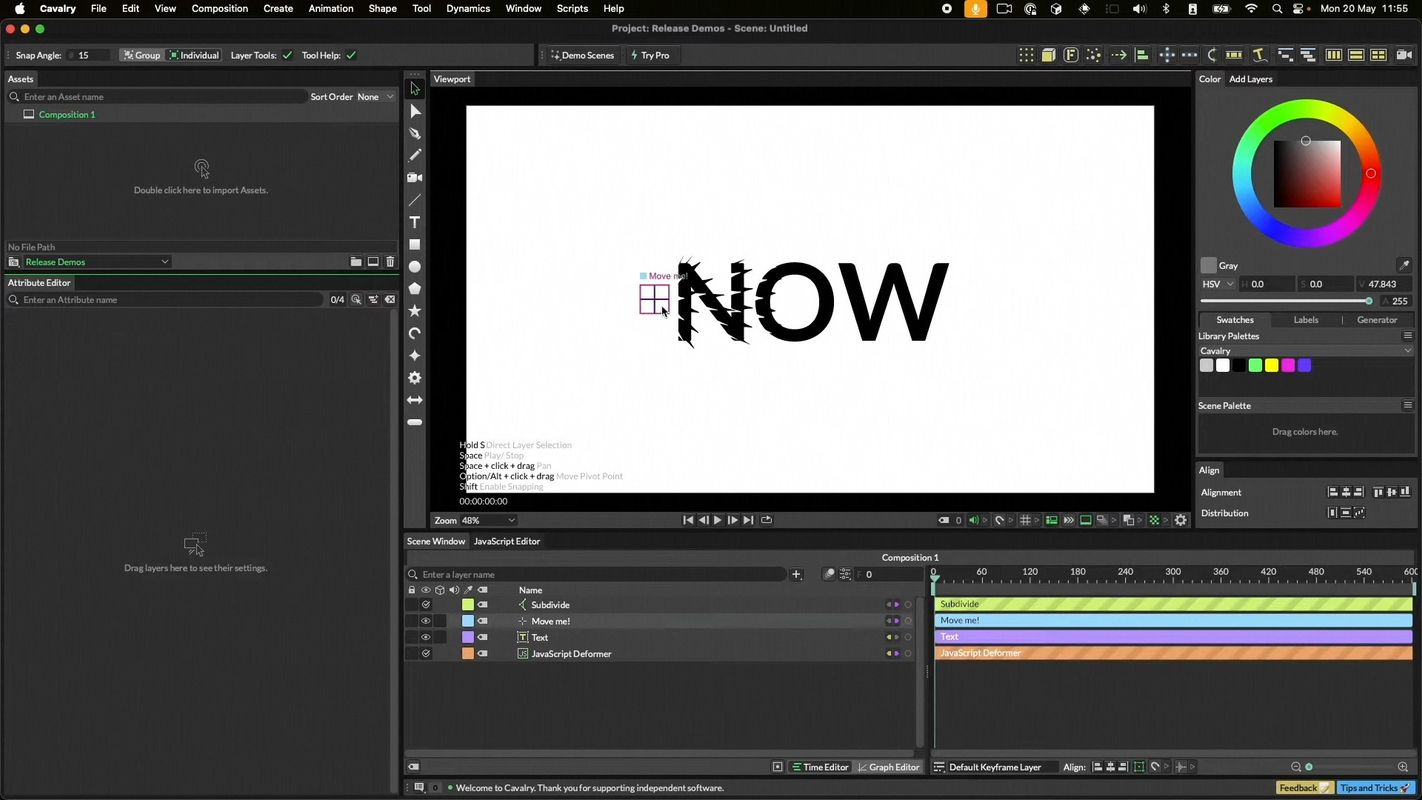The height and width of the screenshot is (800, 1422).
Task: Hide the Move me! layer
Action: [x=425, y=621]
